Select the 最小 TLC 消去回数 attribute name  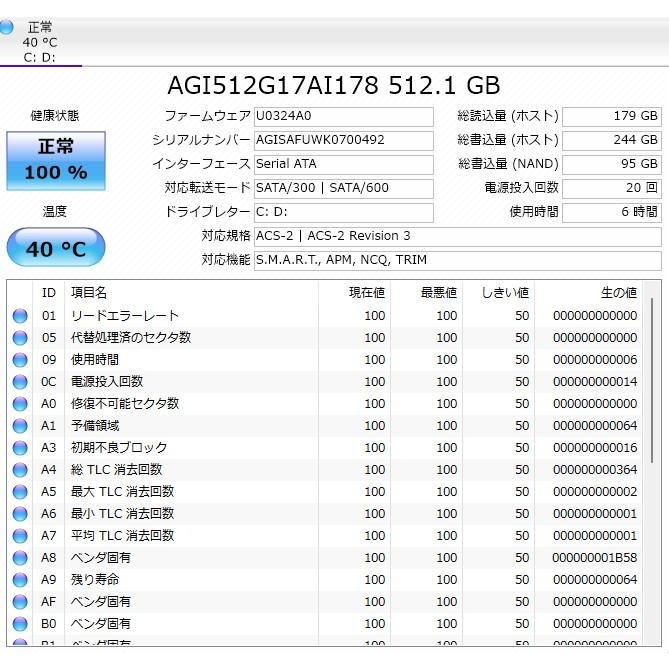pyautogui.click(x=122, y=514)
